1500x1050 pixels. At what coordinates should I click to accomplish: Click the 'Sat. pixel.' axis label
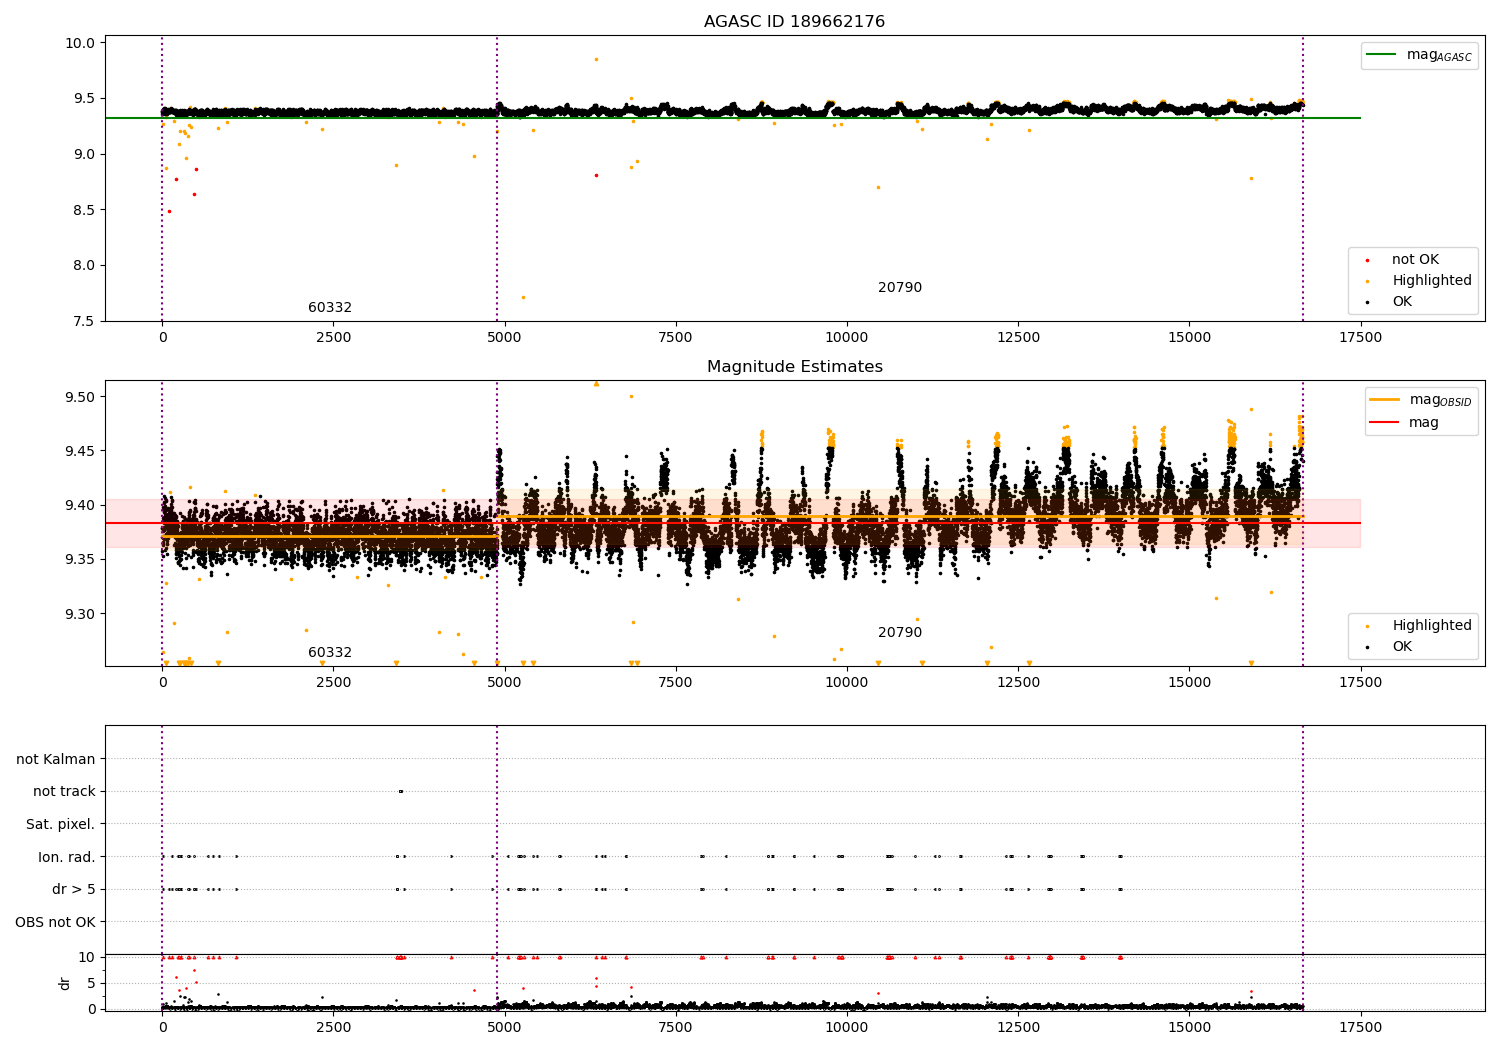[x=60, y=825]
